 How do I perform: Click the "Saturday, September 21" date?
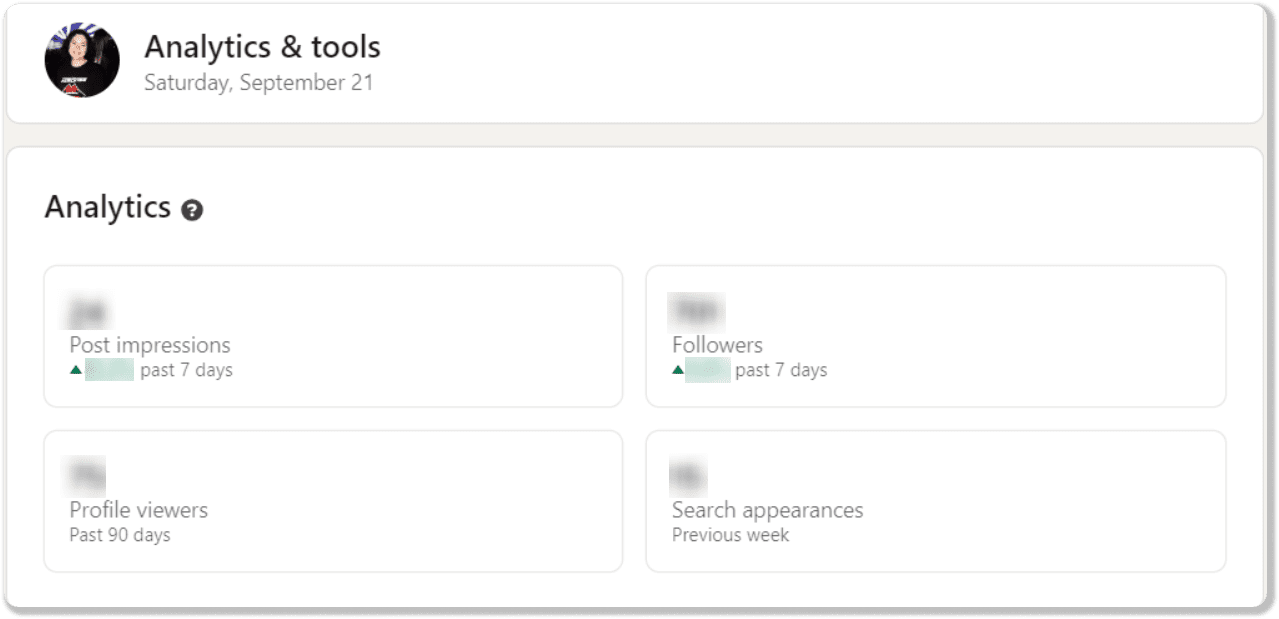click(258, 82)
